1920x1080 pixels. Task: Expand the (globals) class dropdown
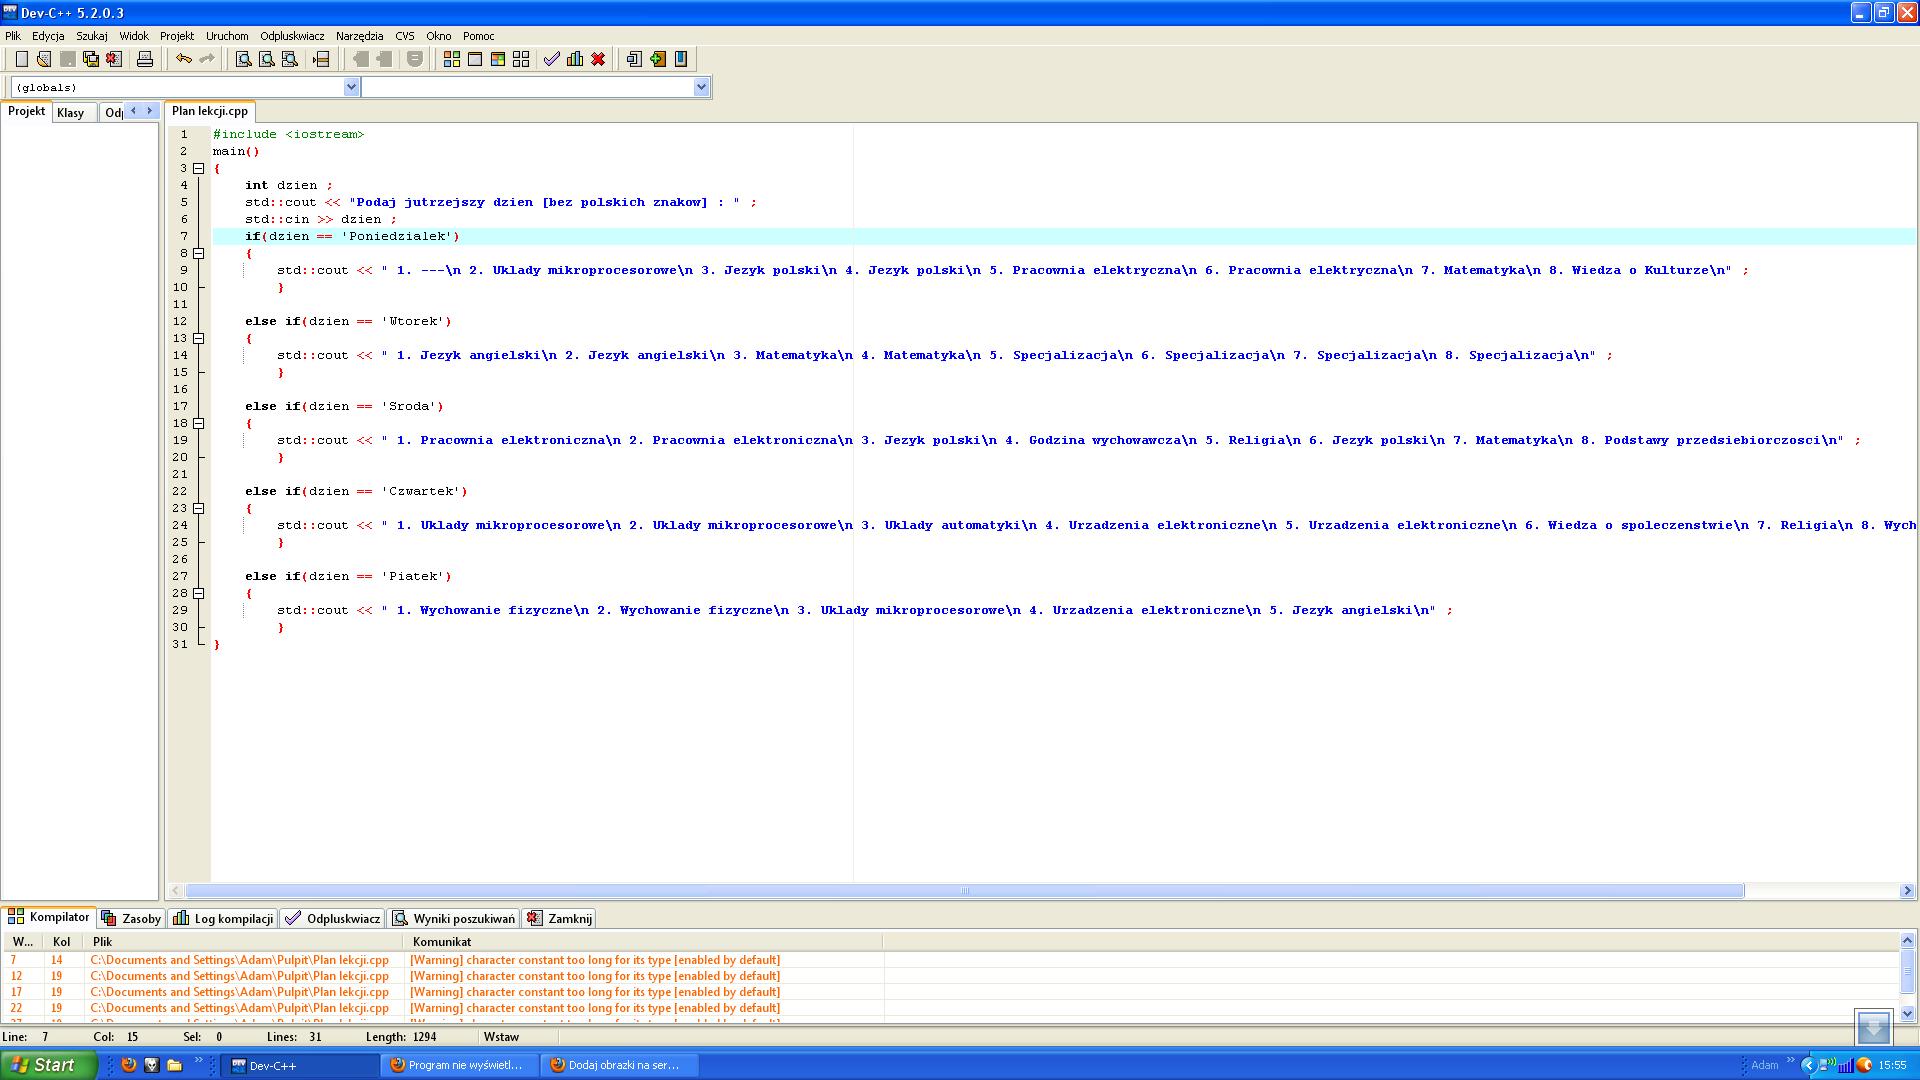(351, 87)
